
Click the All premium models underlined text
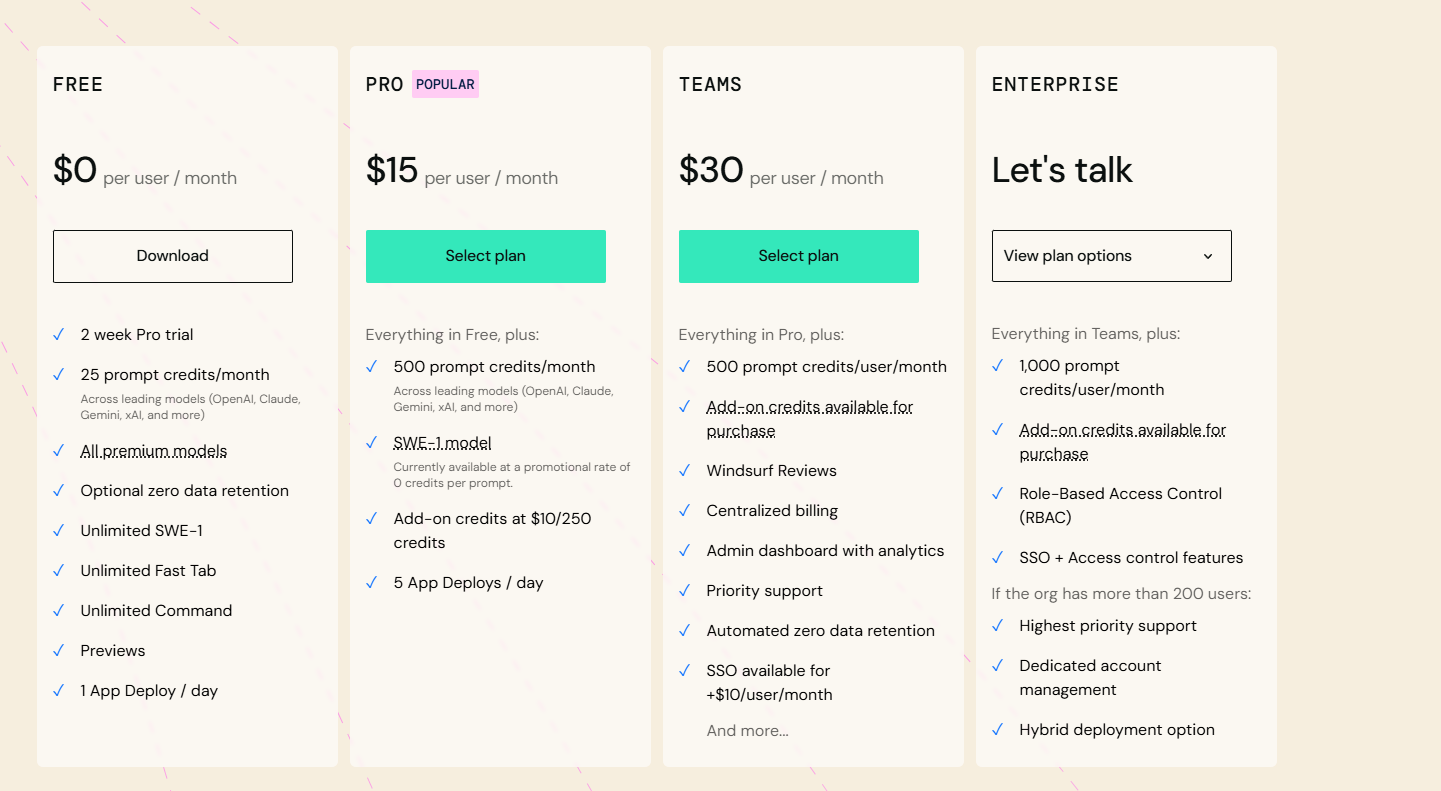coord(154,451)
